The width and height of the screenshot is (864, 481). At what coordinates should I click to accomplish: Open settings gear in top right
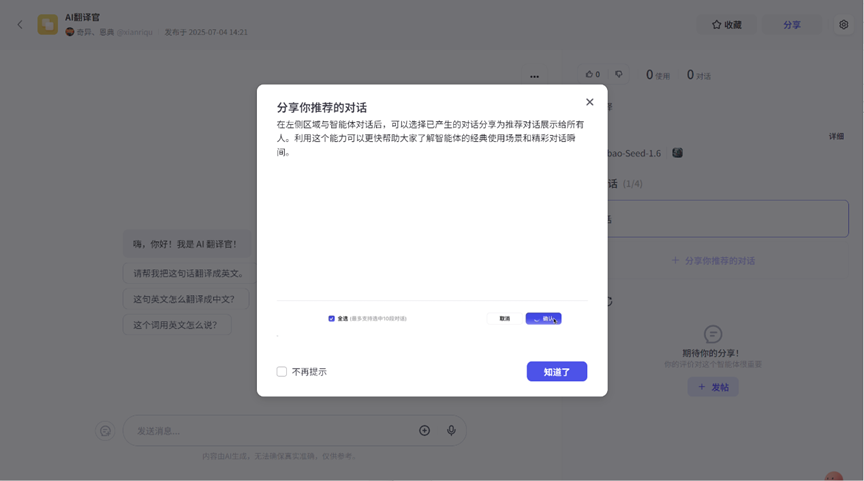click(844, 24)
